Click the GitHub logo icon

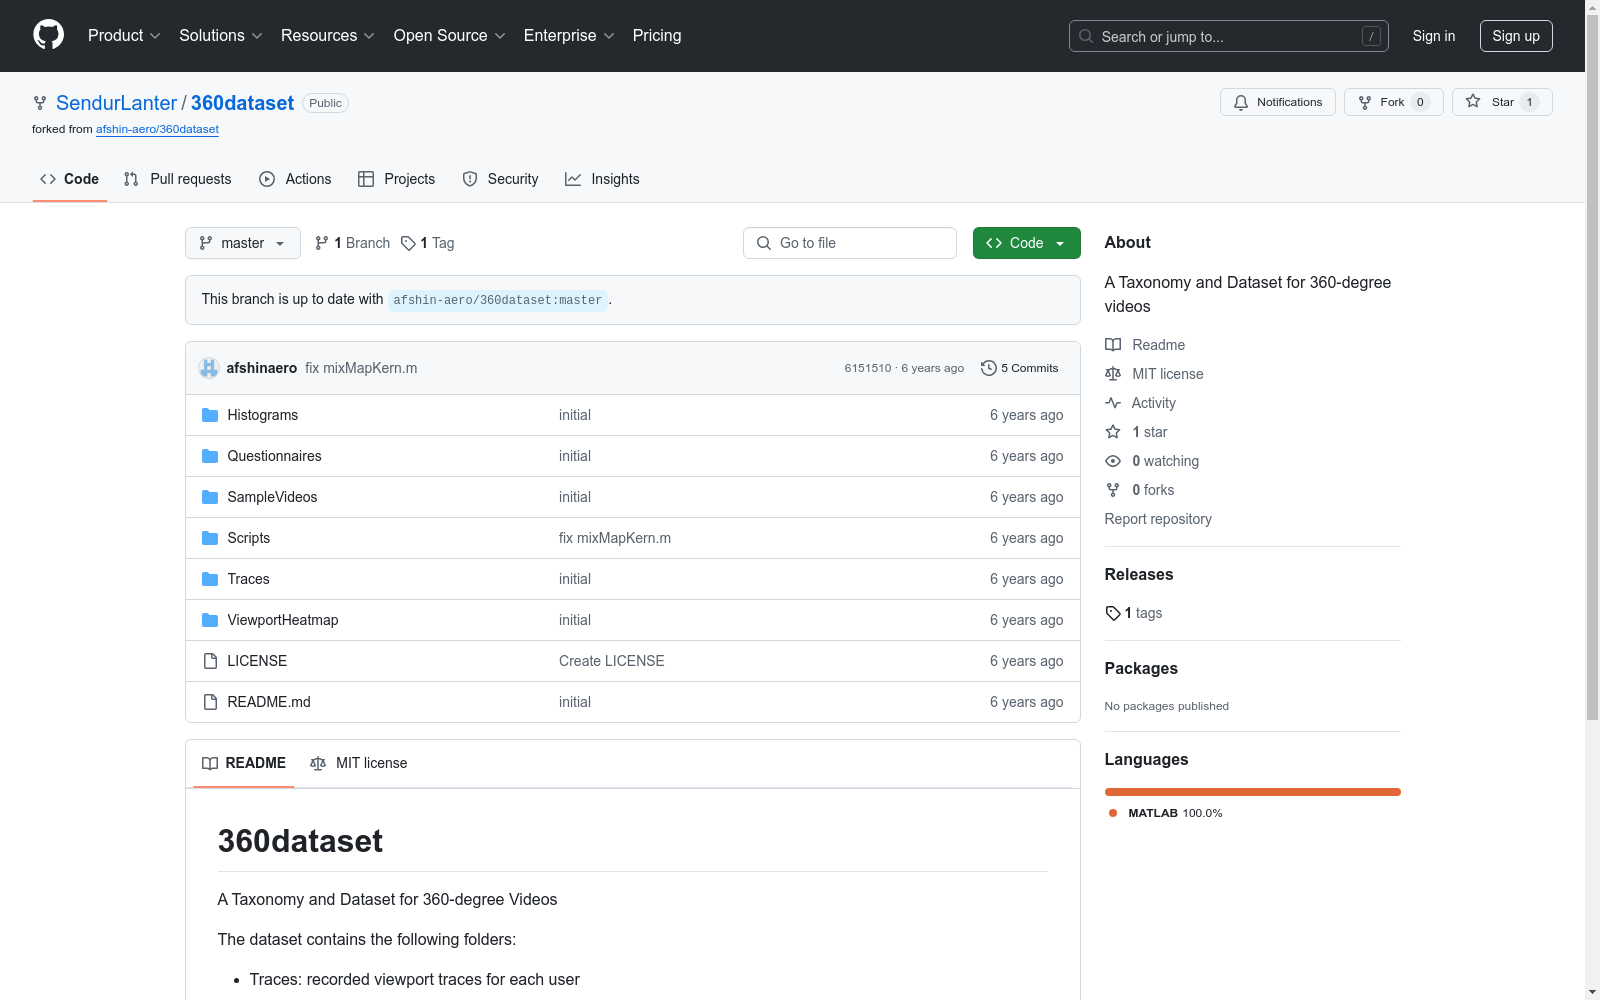tap(48, 35)
